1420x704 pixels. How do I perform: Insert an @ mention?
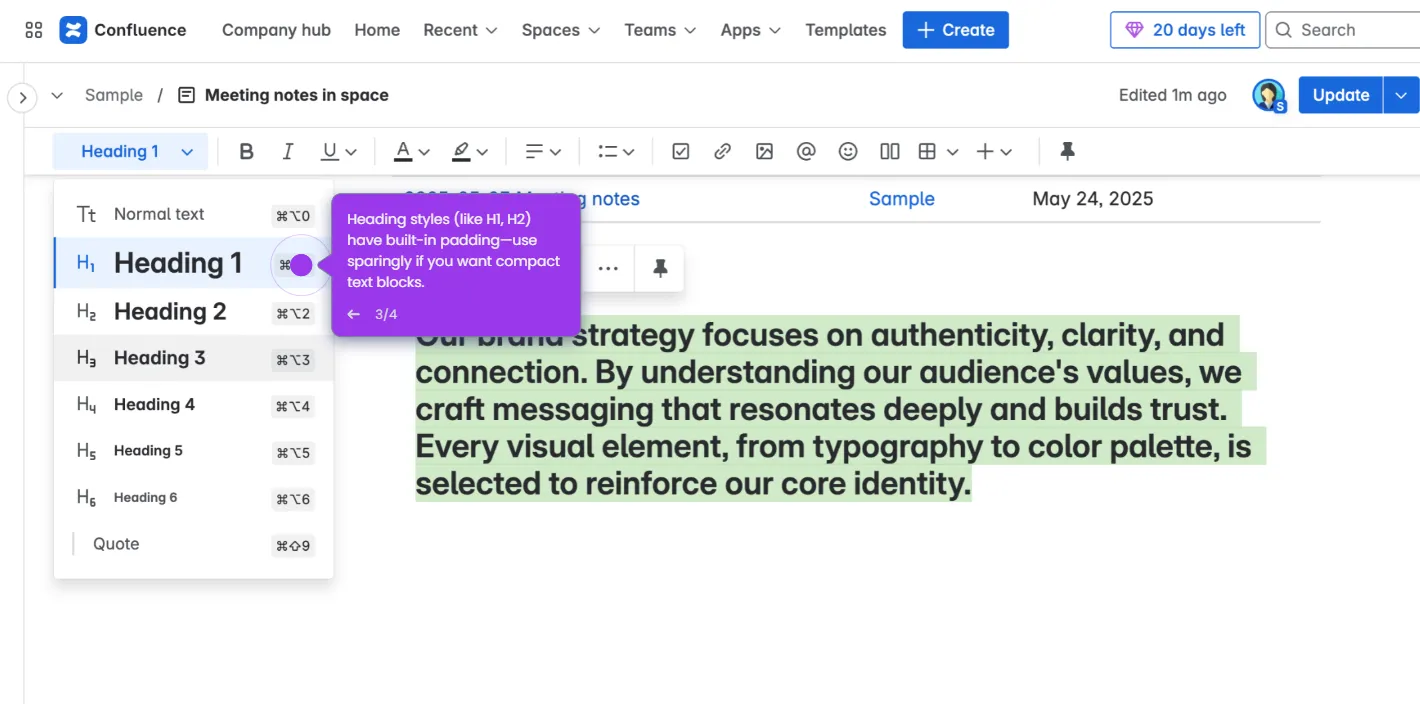coord(806,152)
